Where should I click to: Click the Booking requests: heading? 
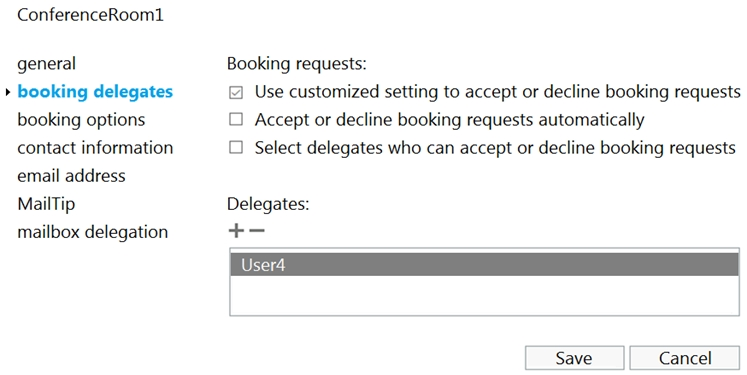[297, 64]
